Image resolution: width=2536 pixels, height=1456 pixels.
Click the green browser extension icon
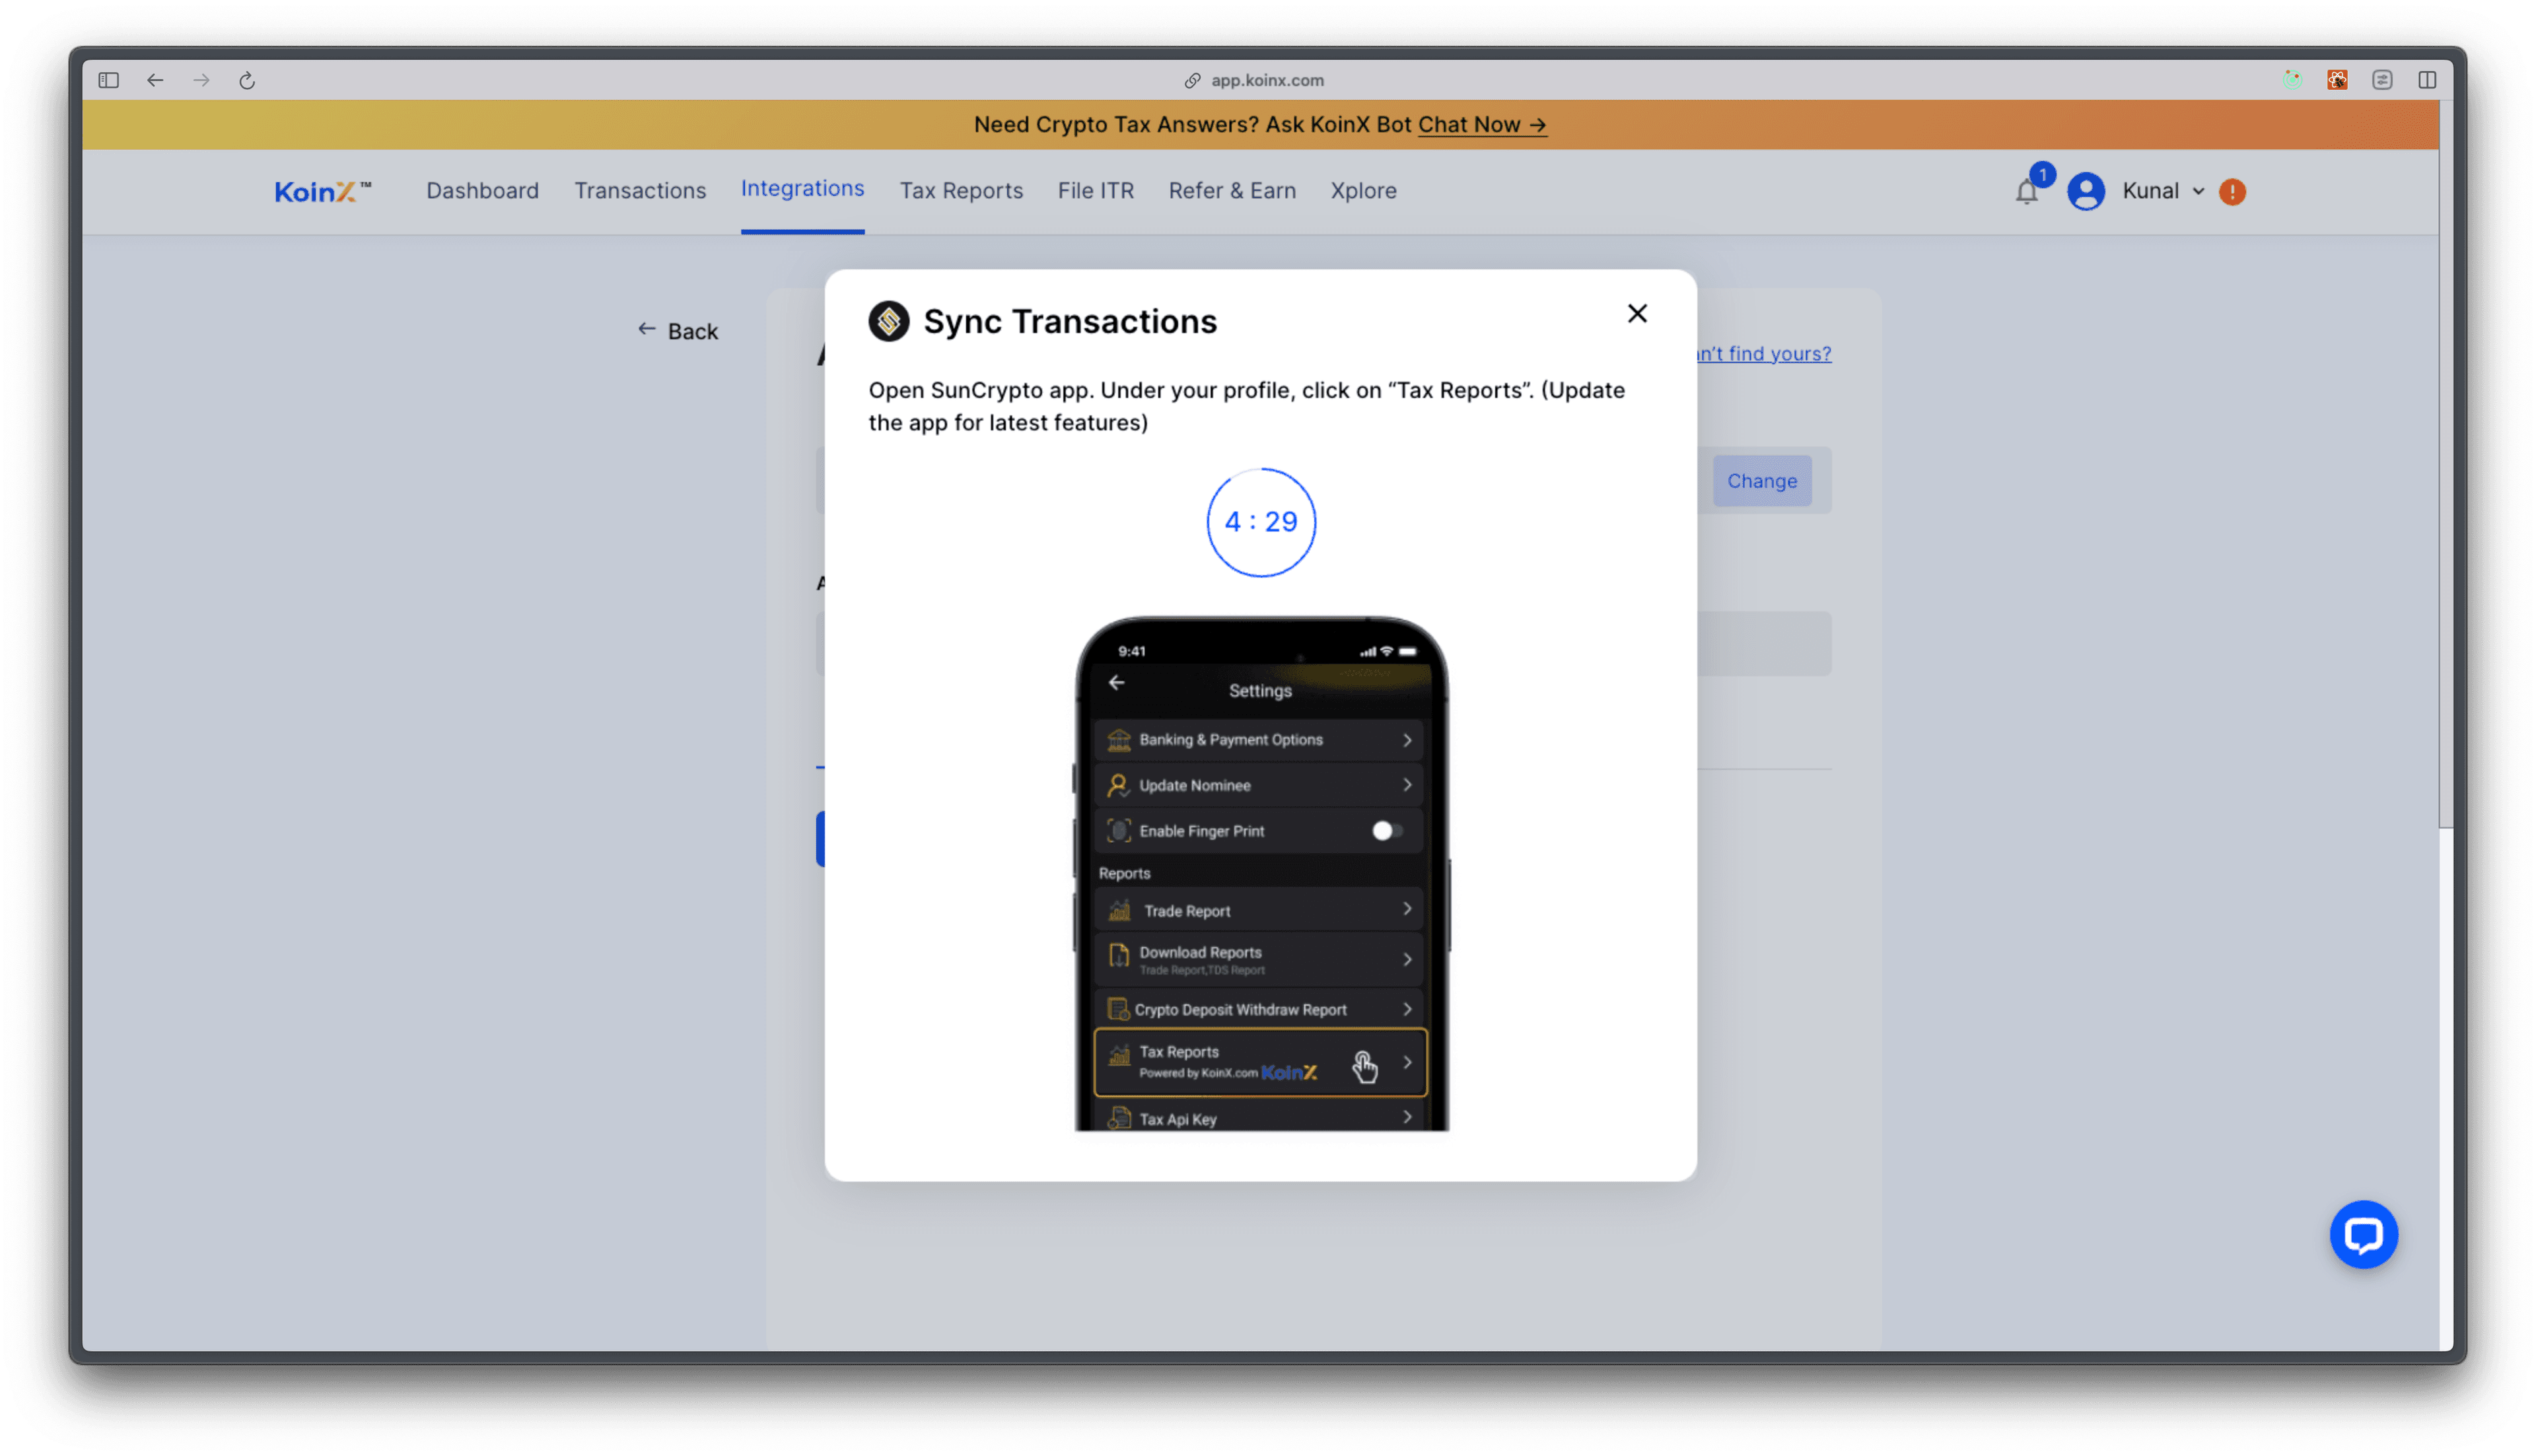[x=2292, y=80]
